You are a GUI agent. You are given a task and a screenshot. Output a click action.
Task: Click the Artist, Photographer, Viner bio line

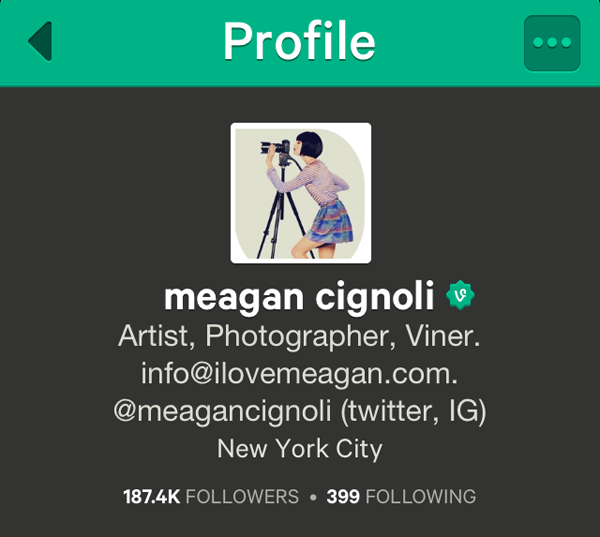(299, 336)
